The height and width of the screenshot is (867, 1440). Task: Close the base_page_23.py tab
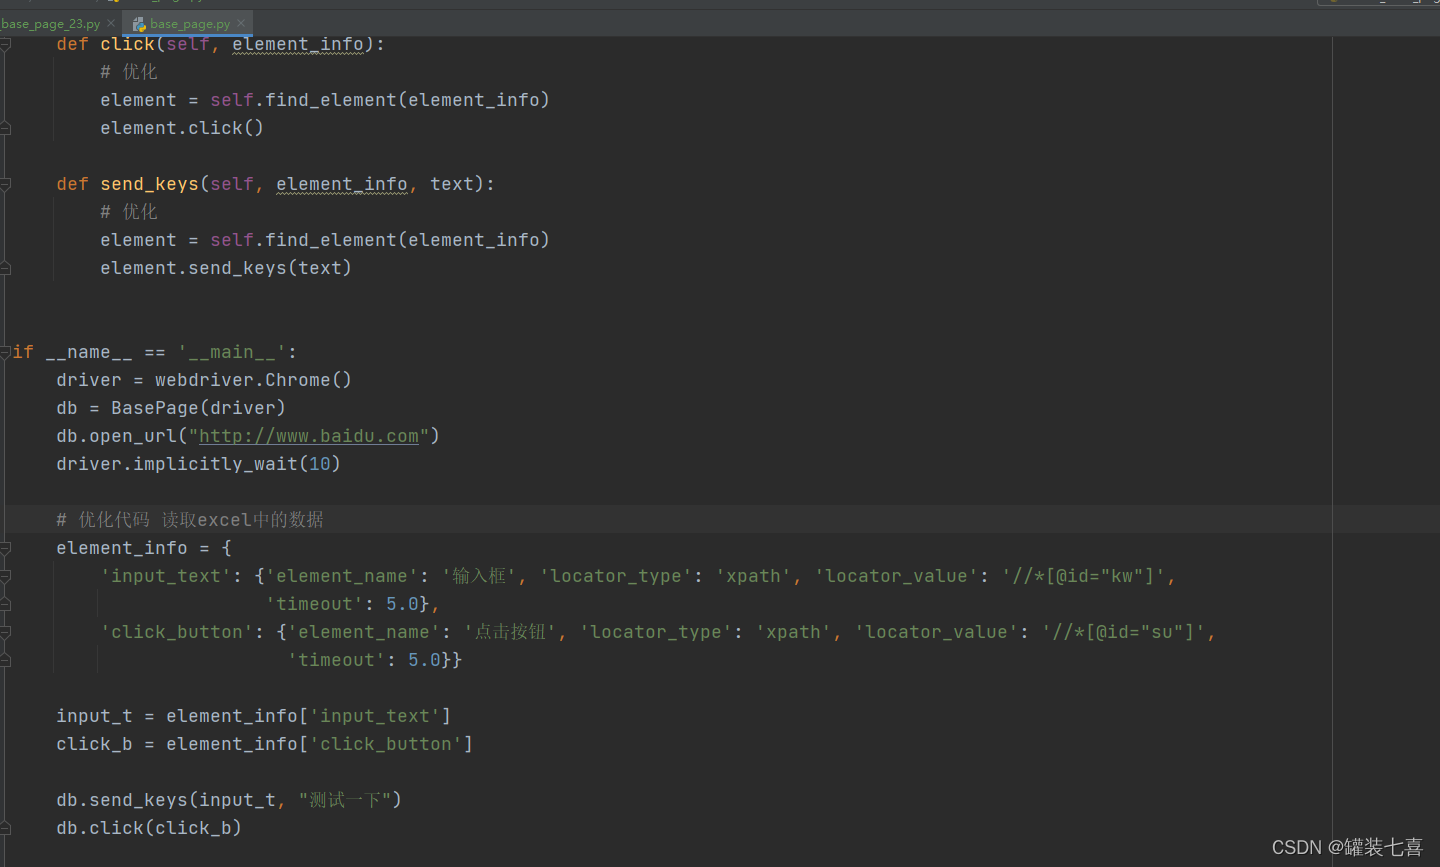(x=111, y=23)
